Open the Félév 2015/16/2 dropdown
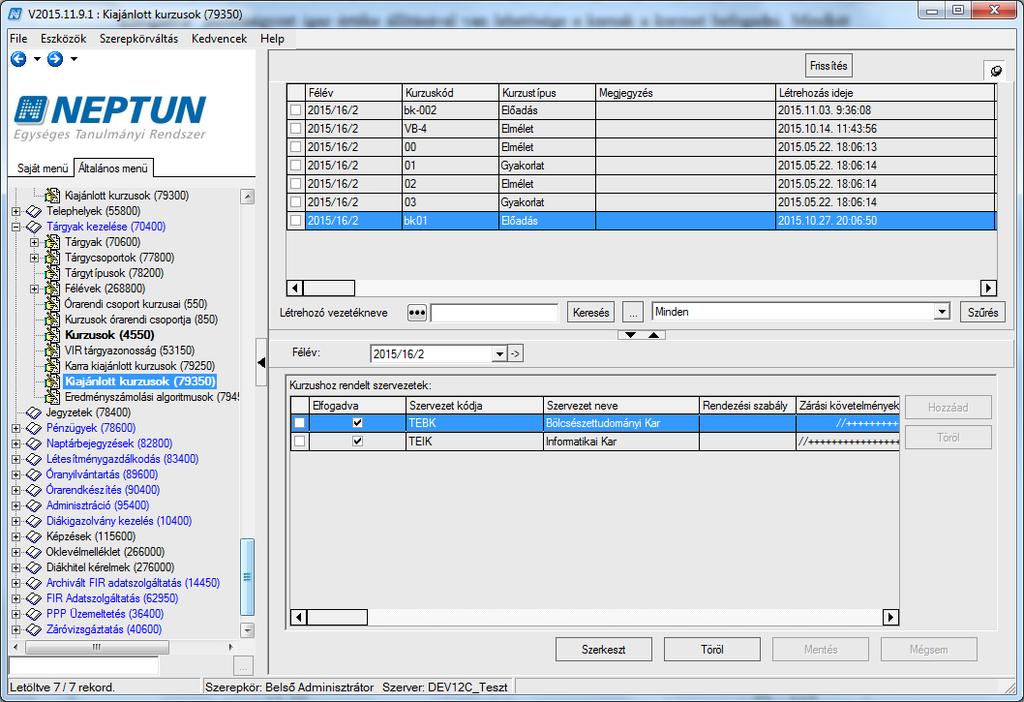 pos(499,354)
